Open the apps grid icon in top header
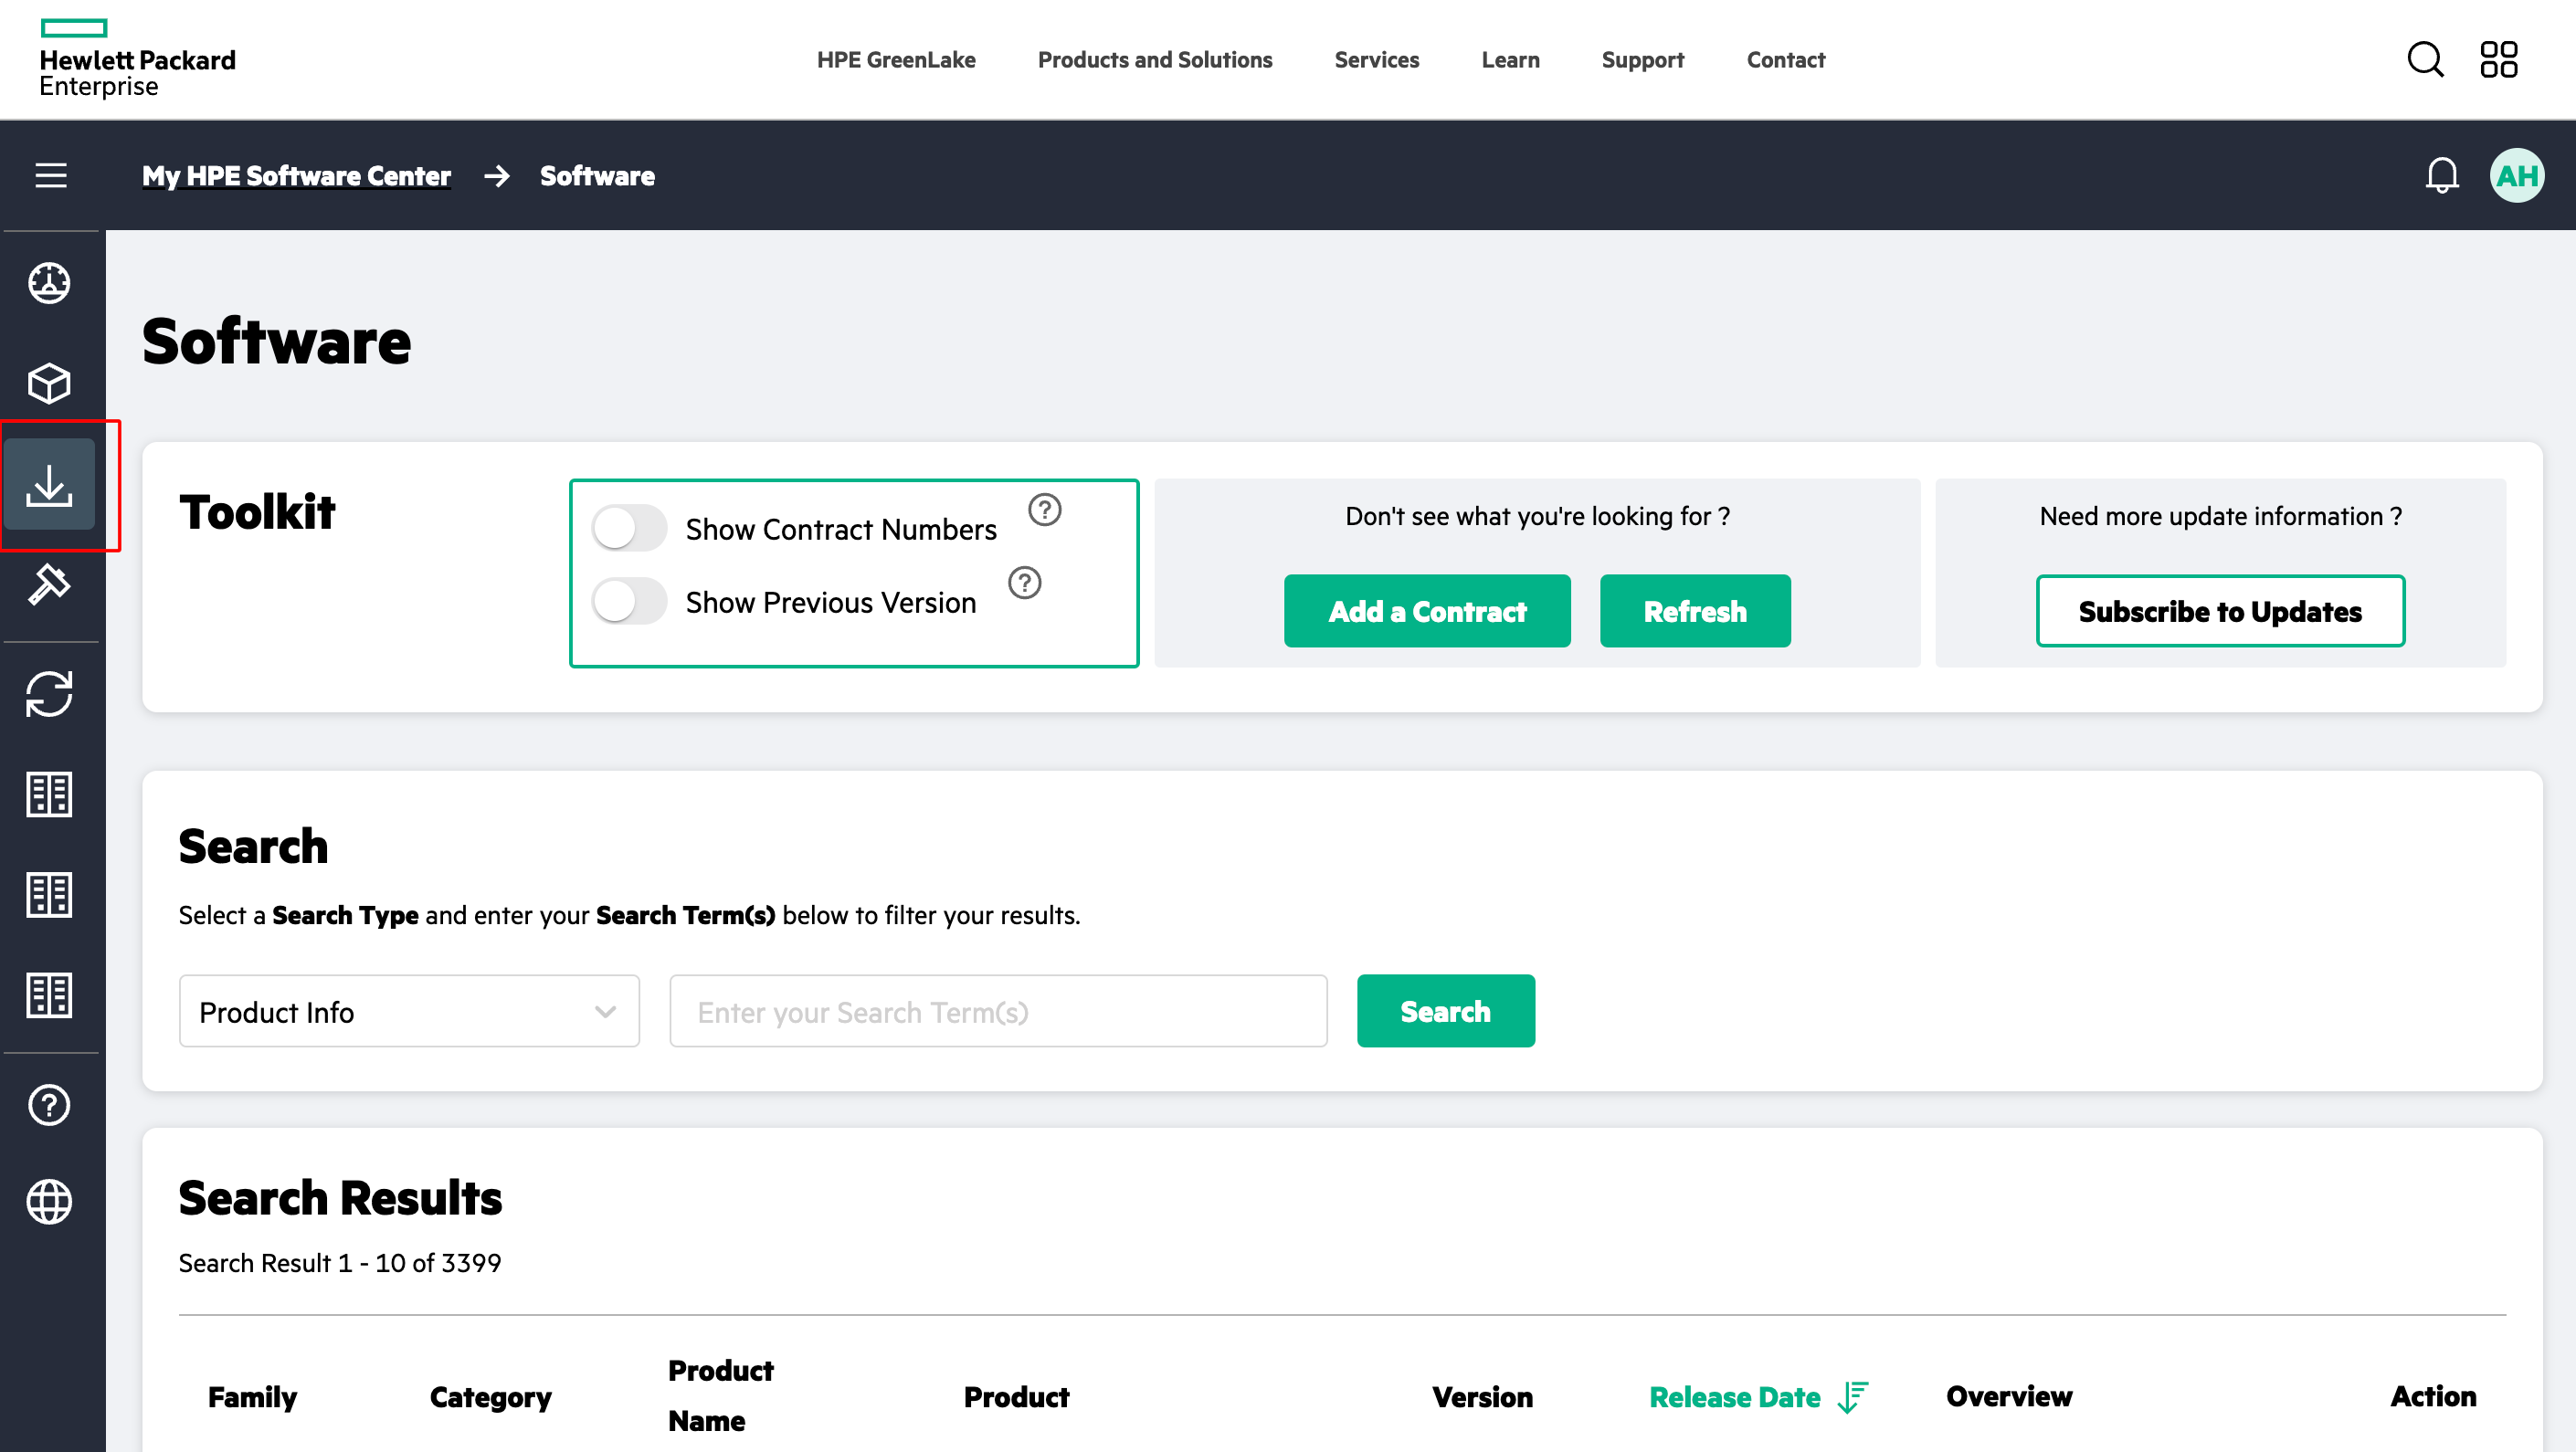 pyautogui.click(x=2499, y=59)
